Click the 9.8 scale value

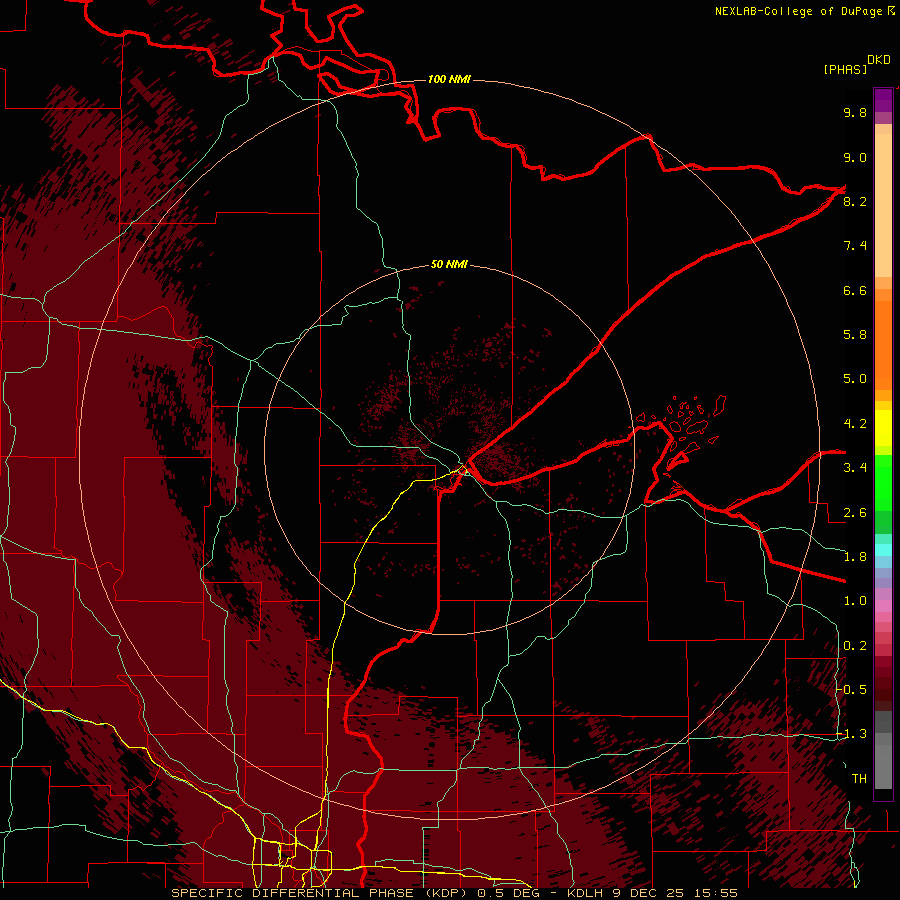pyautogui.click(x=855, y=112)
